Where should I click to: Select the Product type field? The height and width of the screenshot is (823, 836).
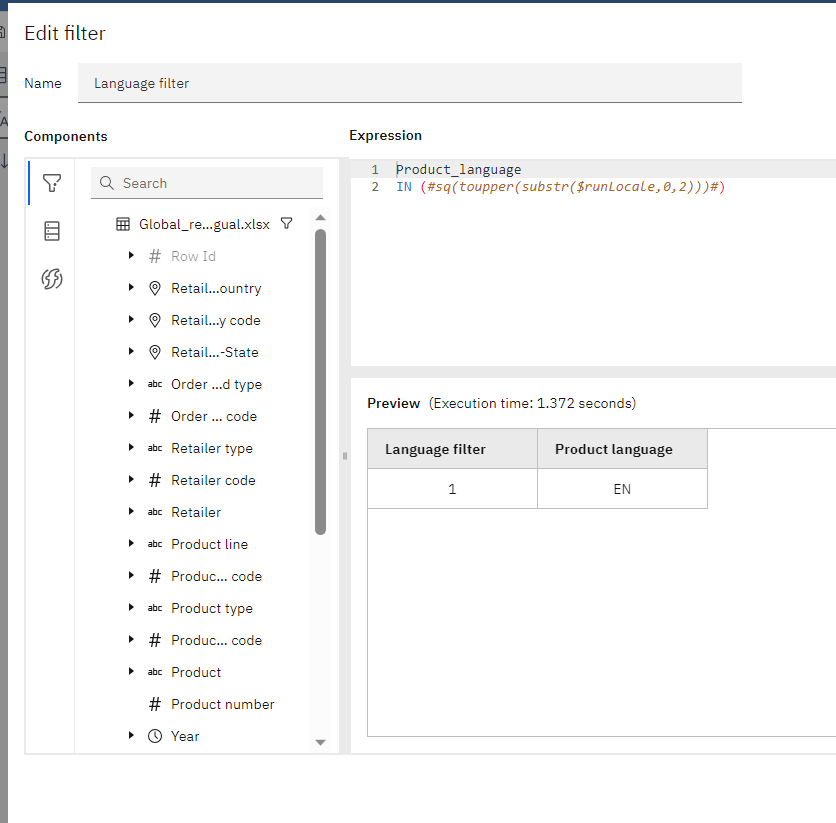pyautogui.click(x=212, y=608)
